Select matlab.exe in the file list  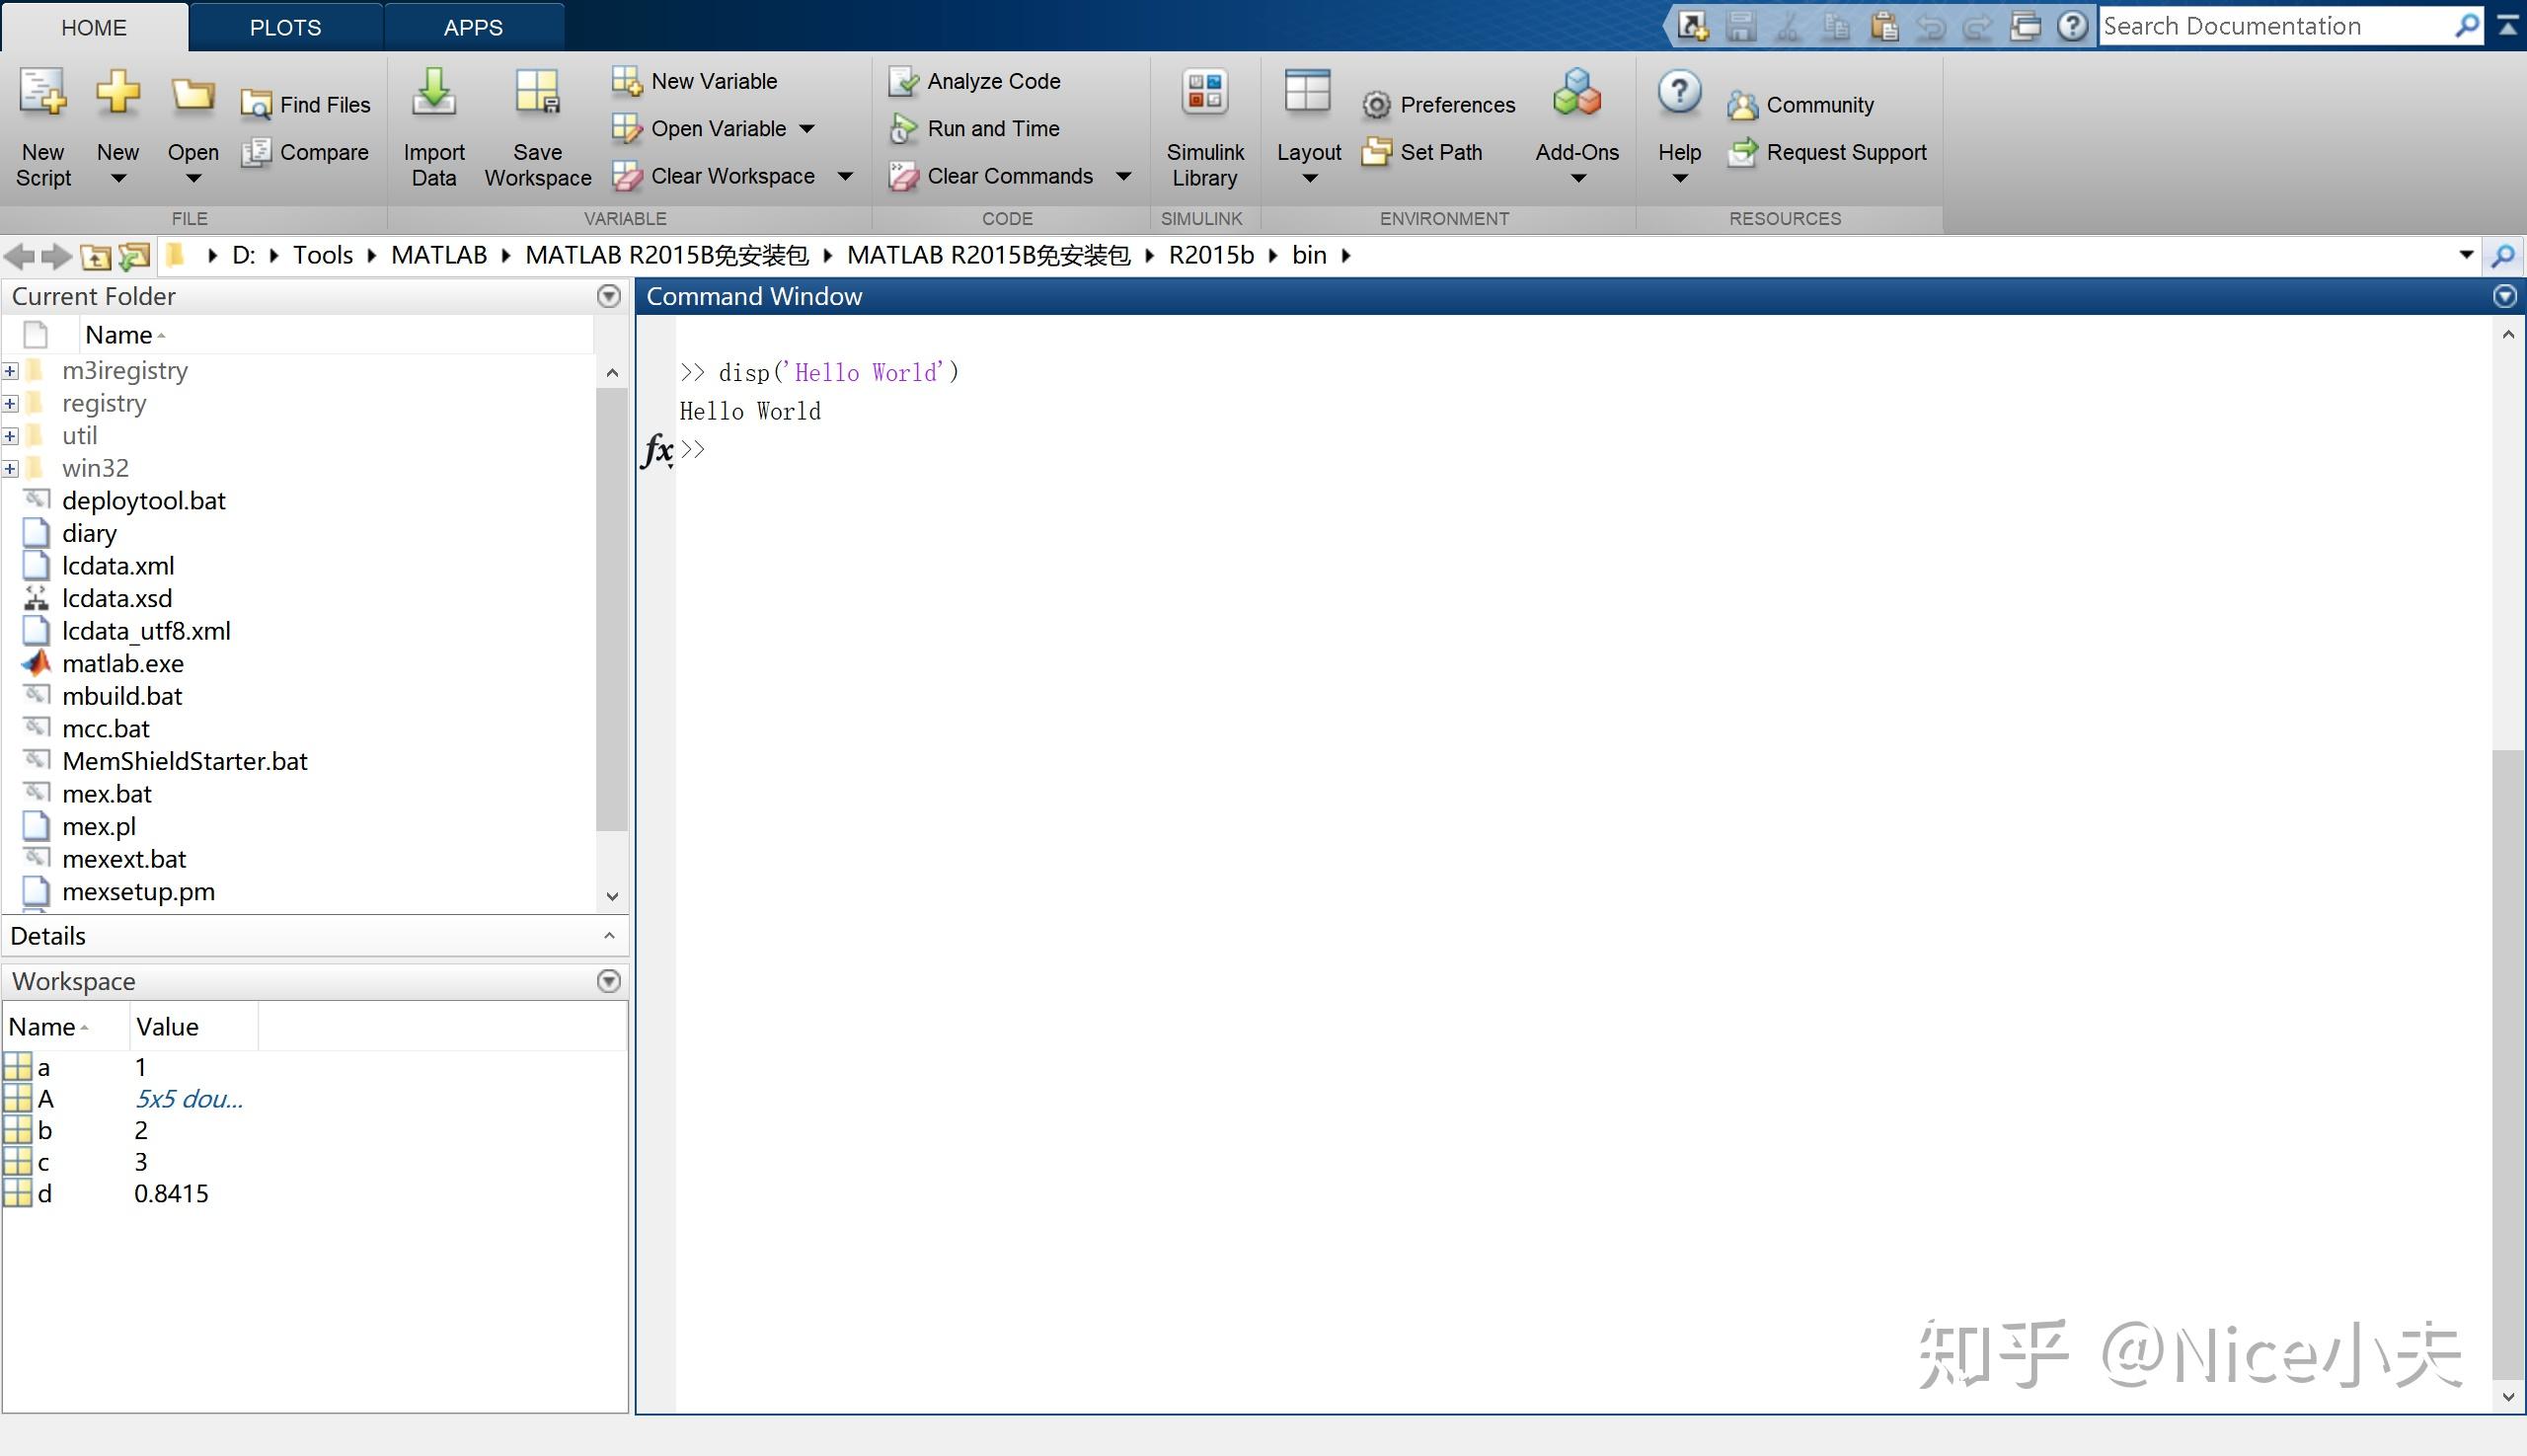[x=123, y=664]
